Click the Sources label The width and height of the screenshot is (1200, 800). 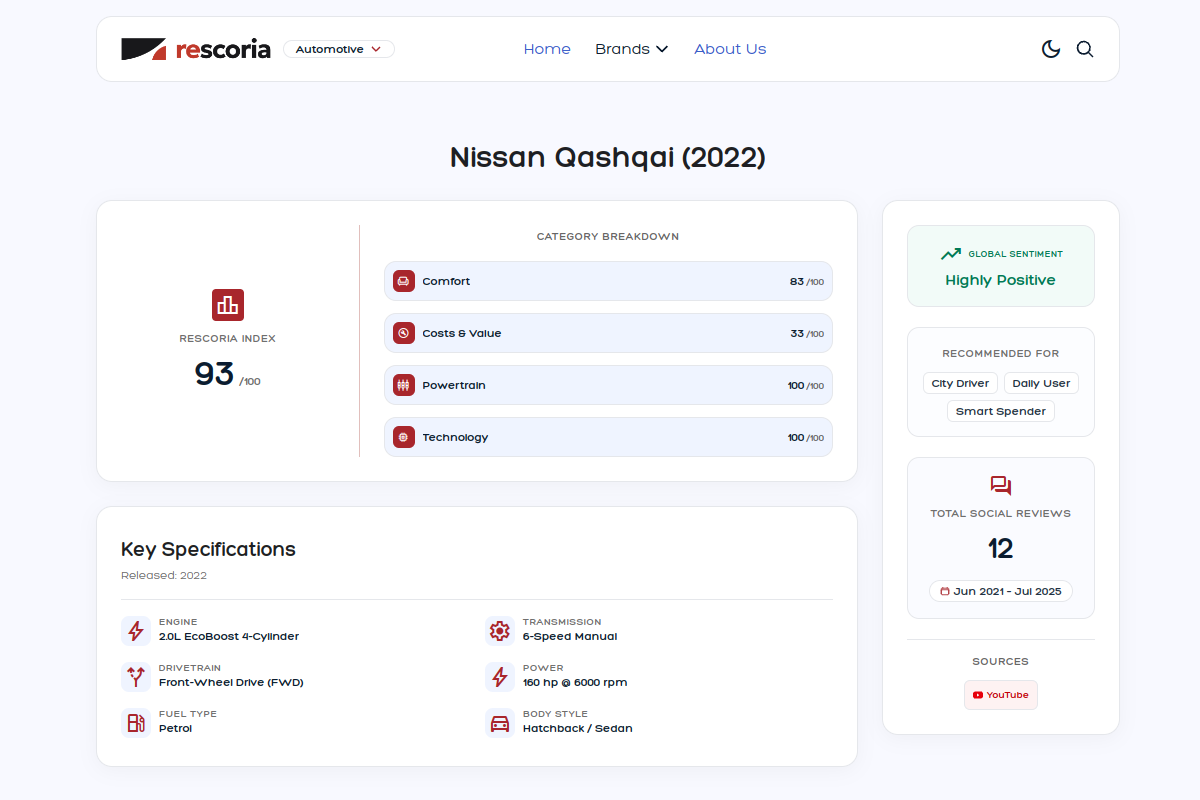[x=1001, y=662]
